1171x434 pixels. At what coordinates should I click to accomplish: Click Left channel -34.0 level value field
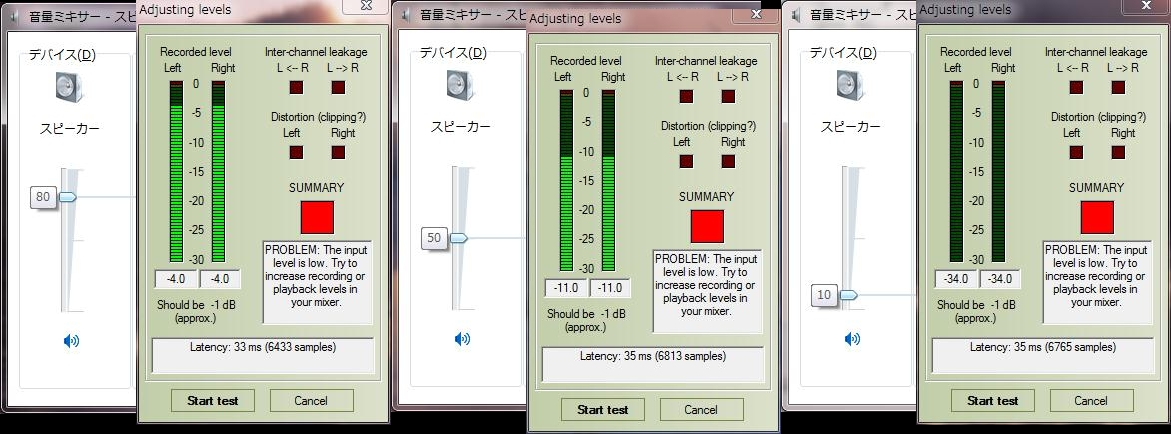pyautogui.click(x=956, y=279)
